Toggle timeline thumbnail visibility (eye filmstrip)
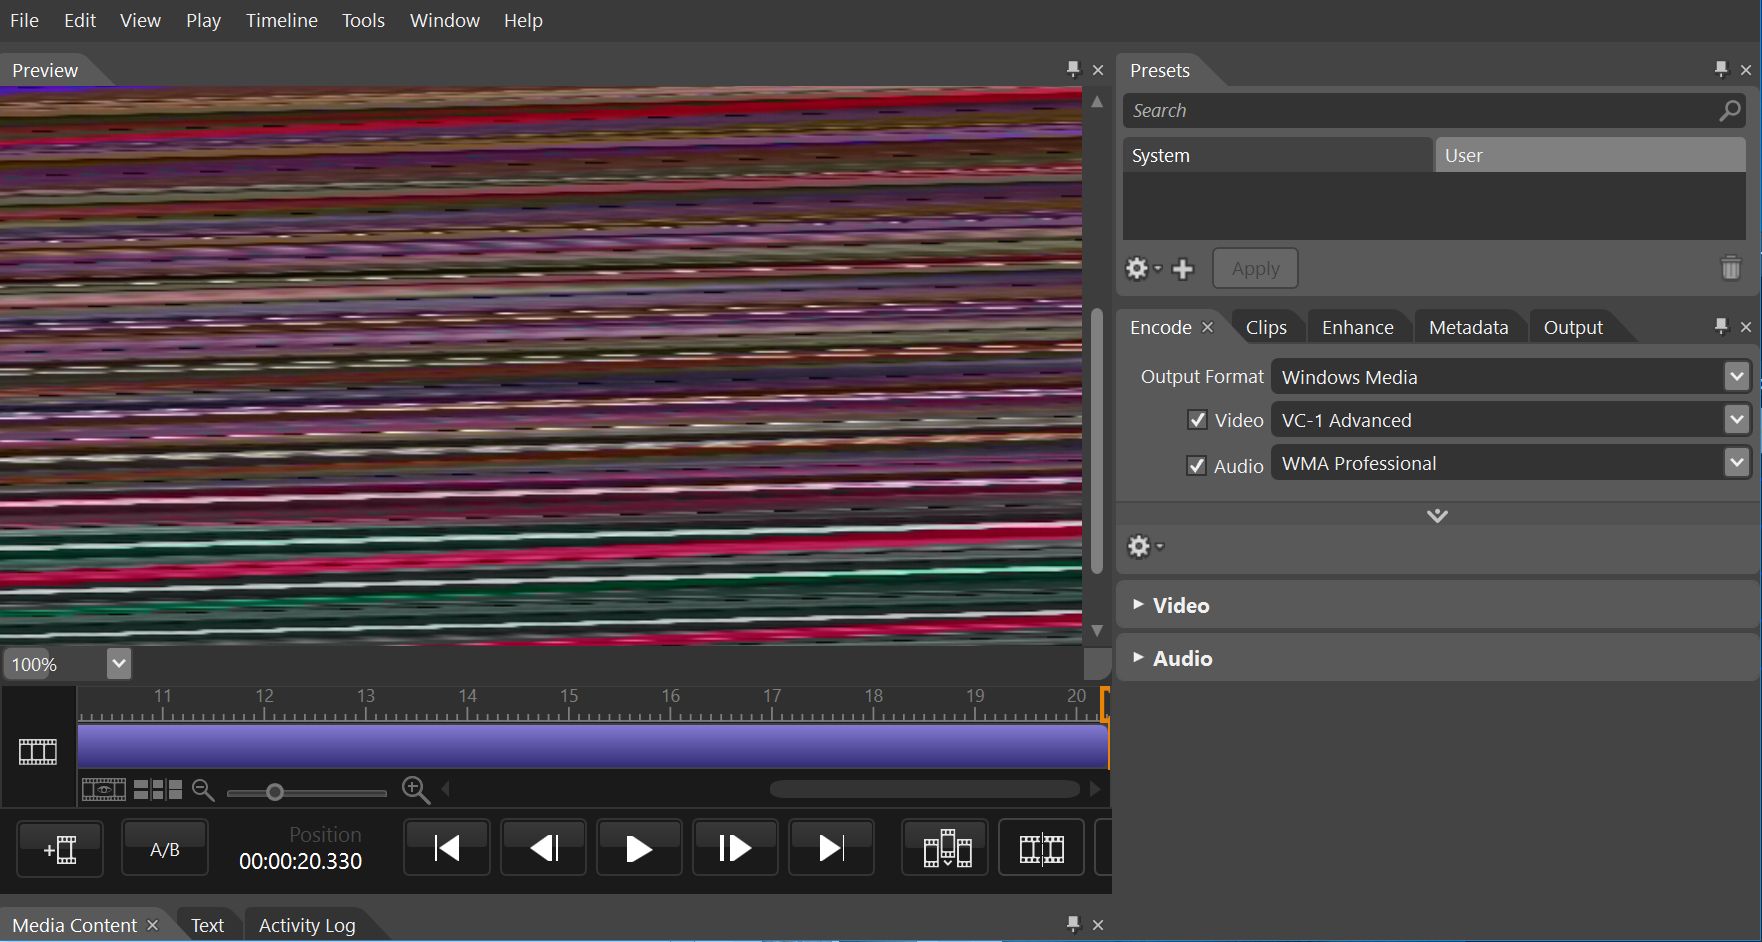 (104, 789)
